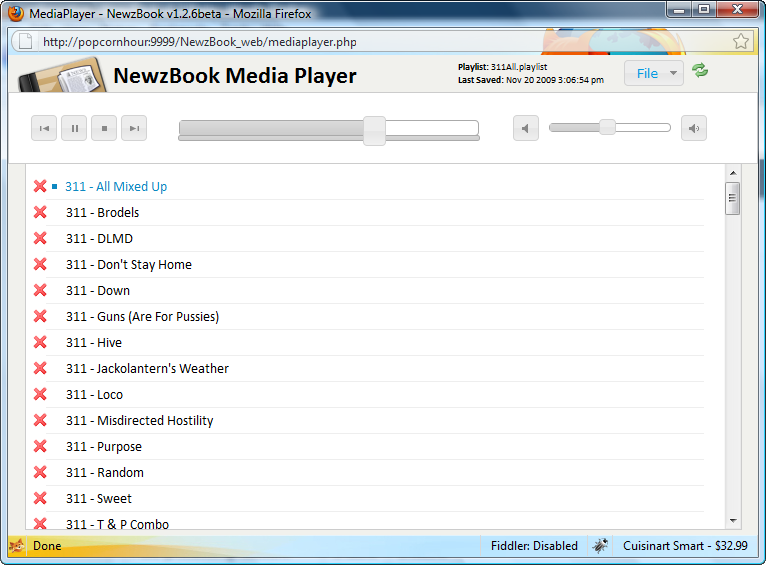
Task: Remove 311 - Random from playlist
Action: [40, 472]
